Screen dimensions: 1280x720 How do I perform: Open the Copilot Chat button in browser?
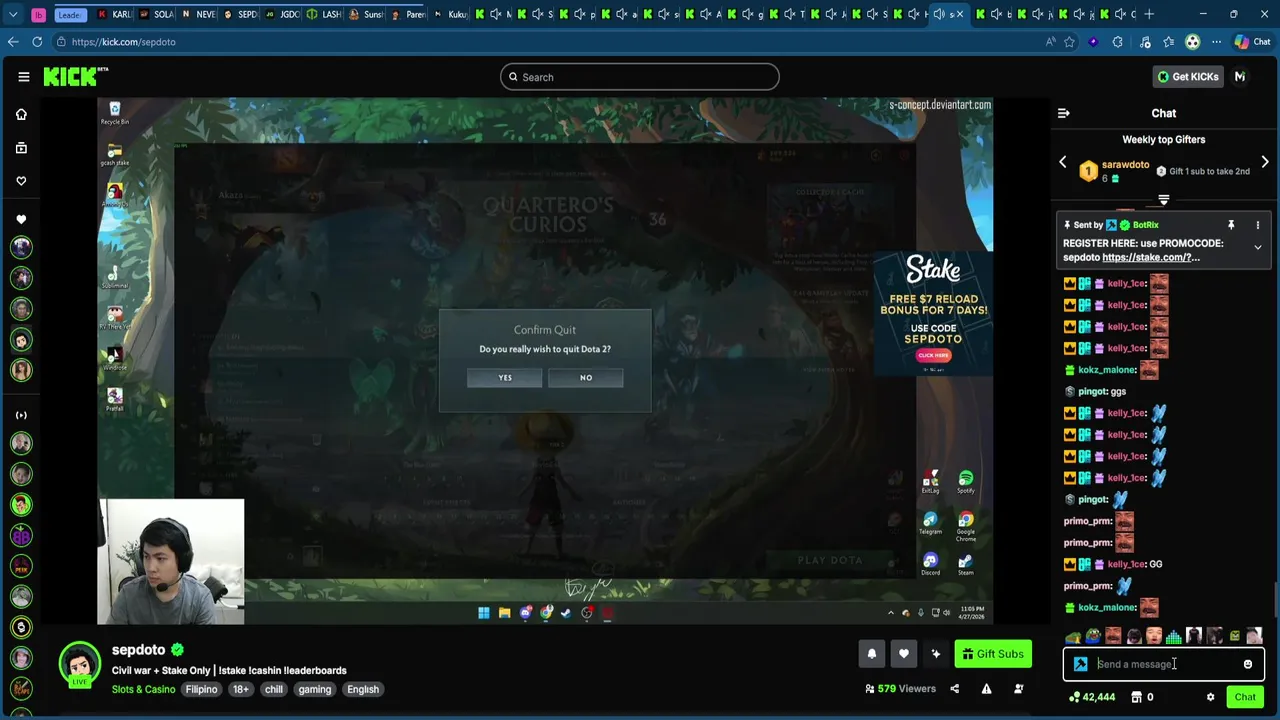tap(1254, 42)
